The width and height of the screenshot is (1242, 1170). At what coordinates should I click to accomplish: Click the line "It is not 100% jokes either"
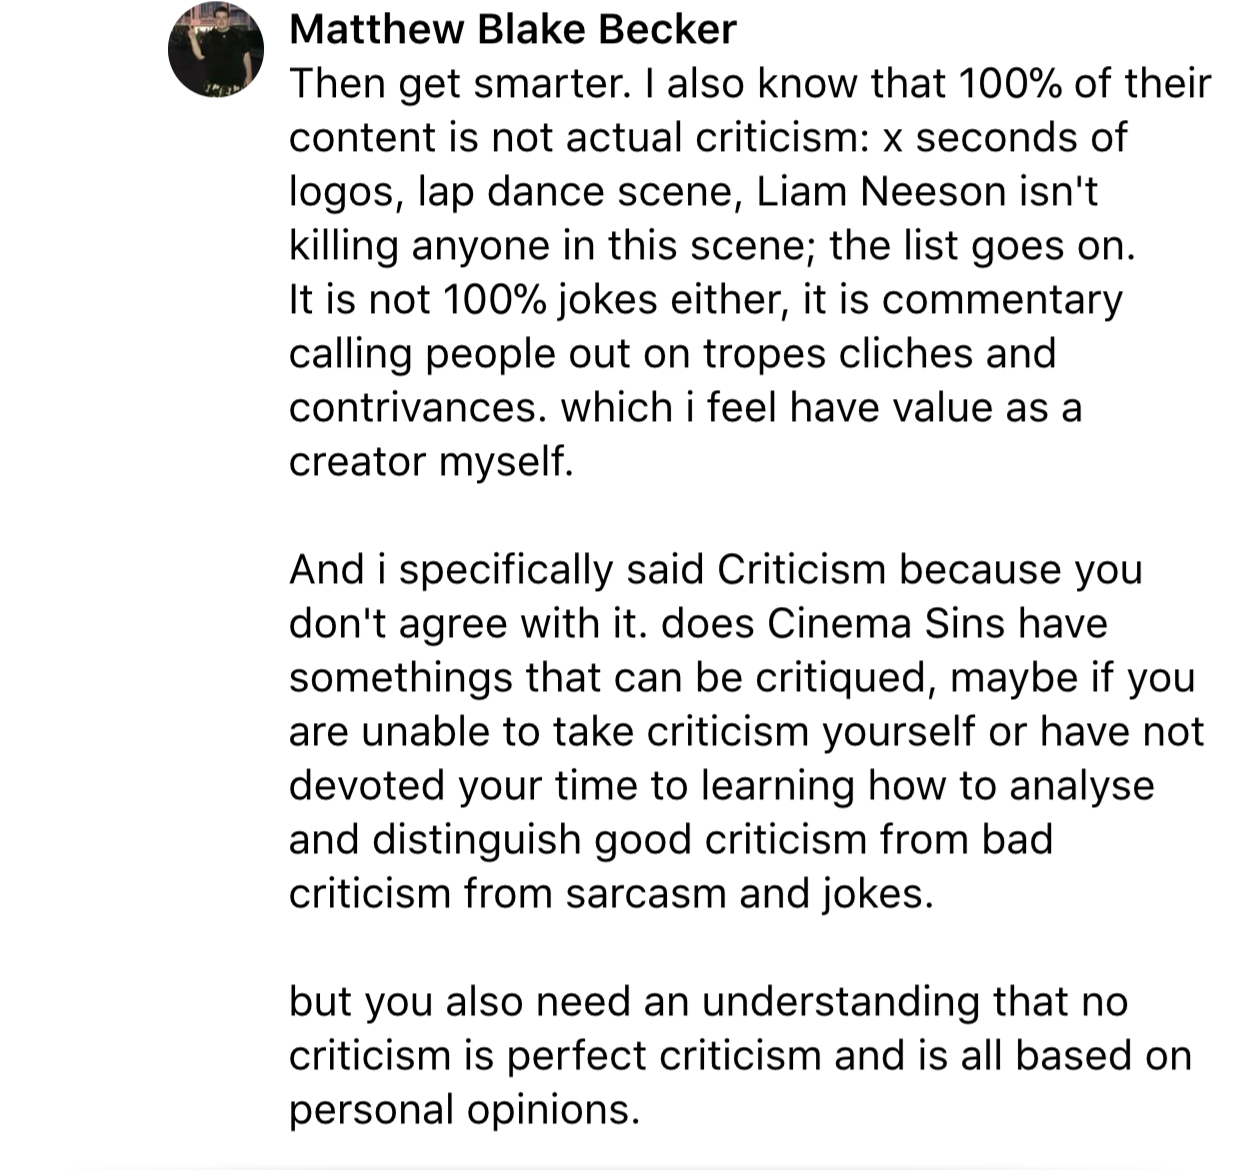706,299
